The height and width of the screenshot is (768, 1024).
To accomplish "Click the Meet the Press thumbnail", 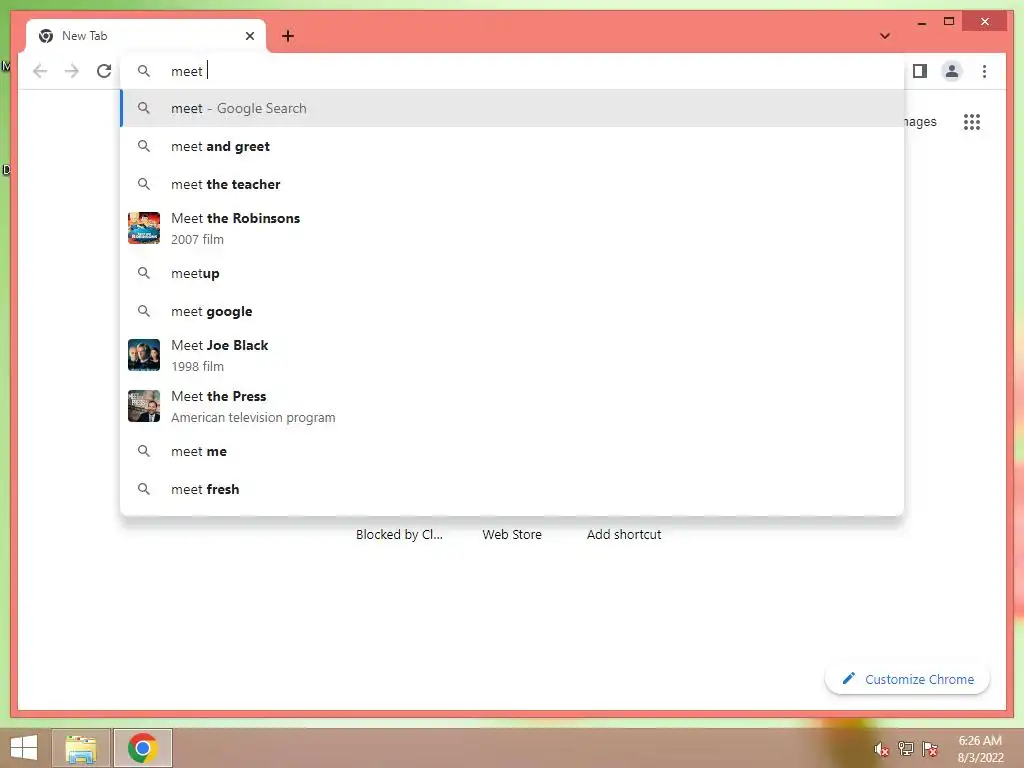I will point(144,406).
